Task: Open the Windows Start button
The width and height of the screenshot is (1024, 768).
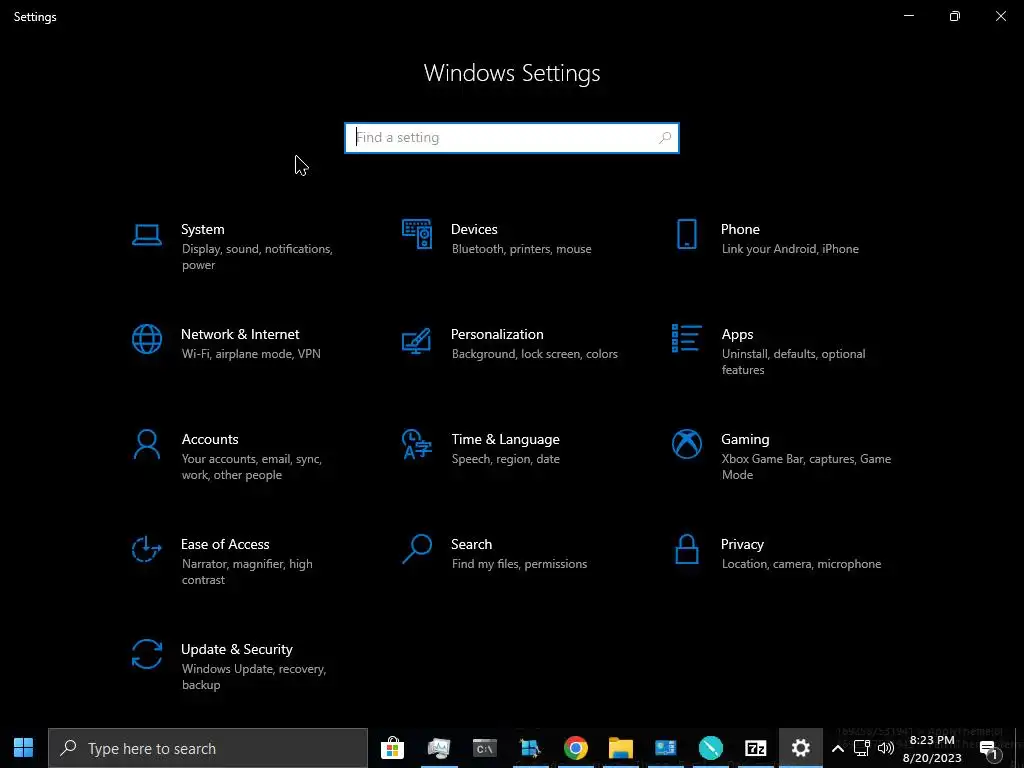Action: pos(24,748)
